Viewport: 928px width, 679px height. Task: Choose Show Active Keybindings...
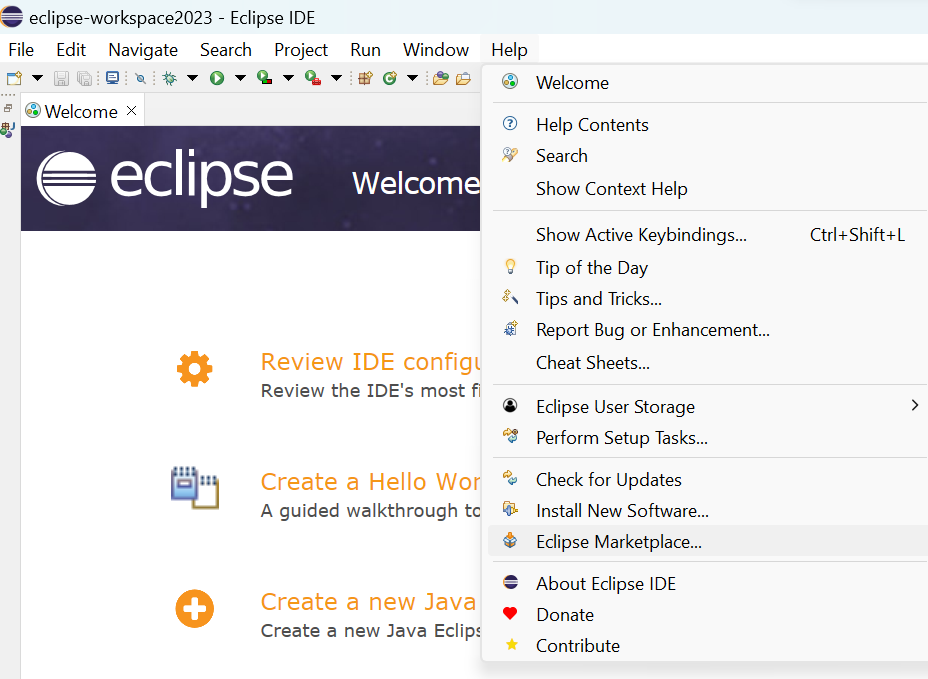[708, 235]
